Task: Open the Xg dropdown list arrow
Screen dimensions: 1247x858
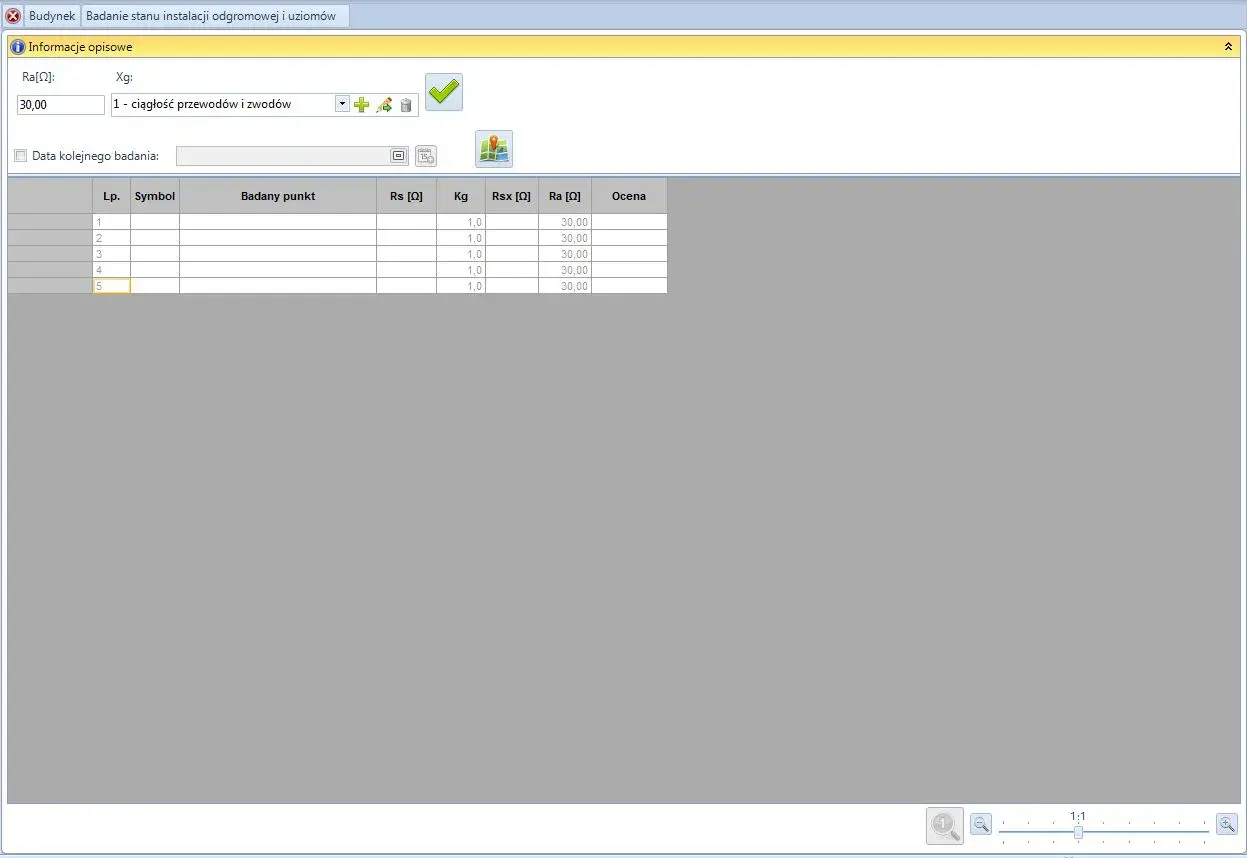Action: tap(342, 103)
